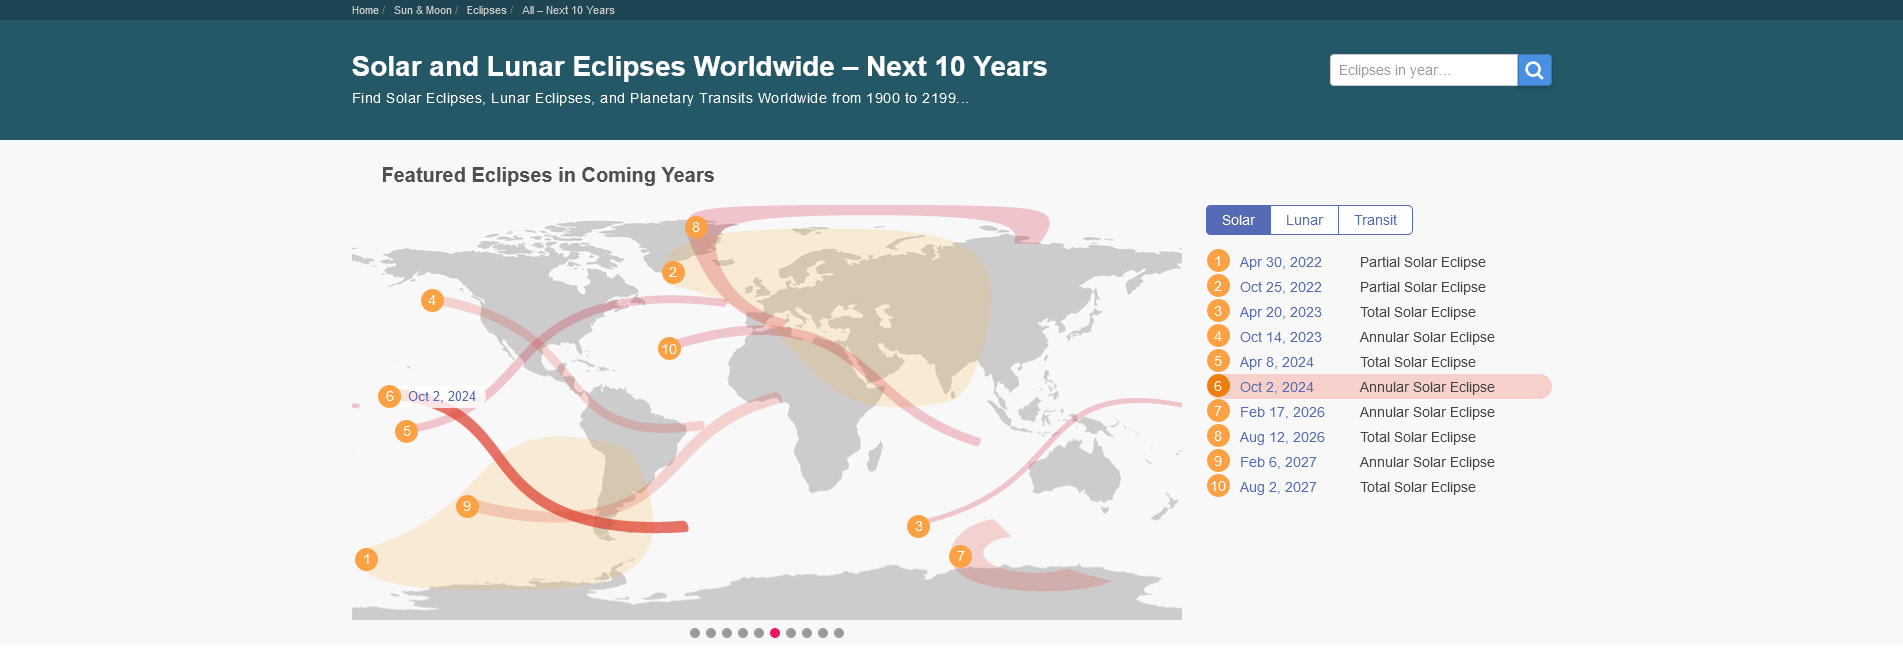The height and width of the screenshot is (653, 1903).
Task: Click numbered badge 5 in the eclipse list
Action: pos(1217,361)
